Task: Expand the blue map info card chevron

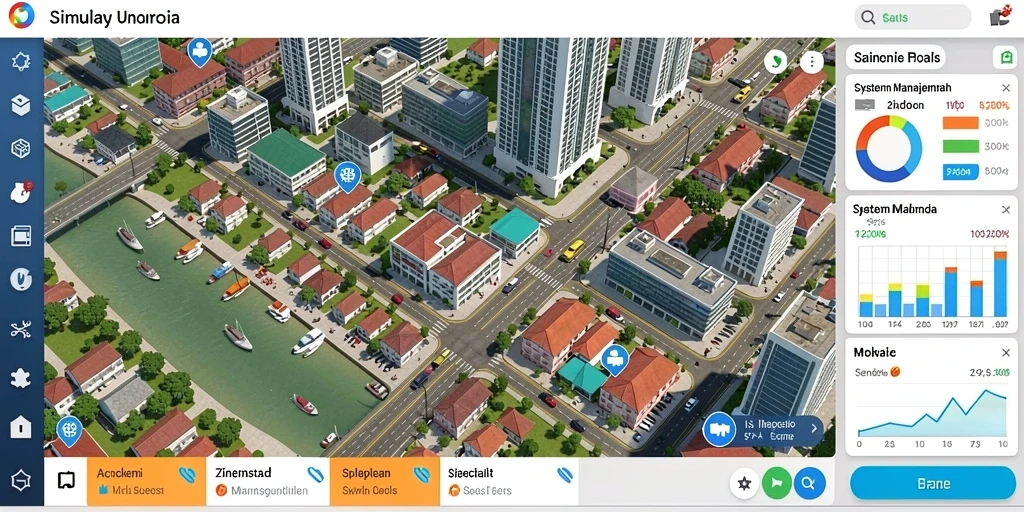Action: coord(814,428)
